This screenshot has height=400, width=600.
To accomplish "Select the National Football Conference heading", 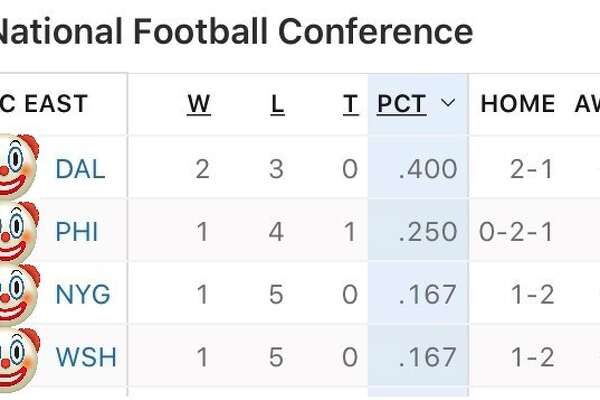I will coord(235,31).
